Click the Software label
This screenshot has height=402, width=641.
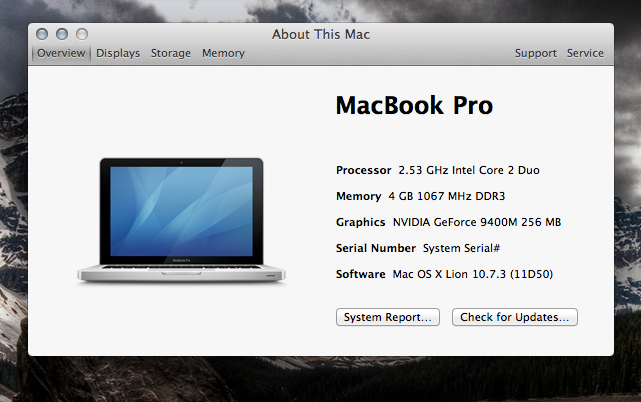coord(361,274)
